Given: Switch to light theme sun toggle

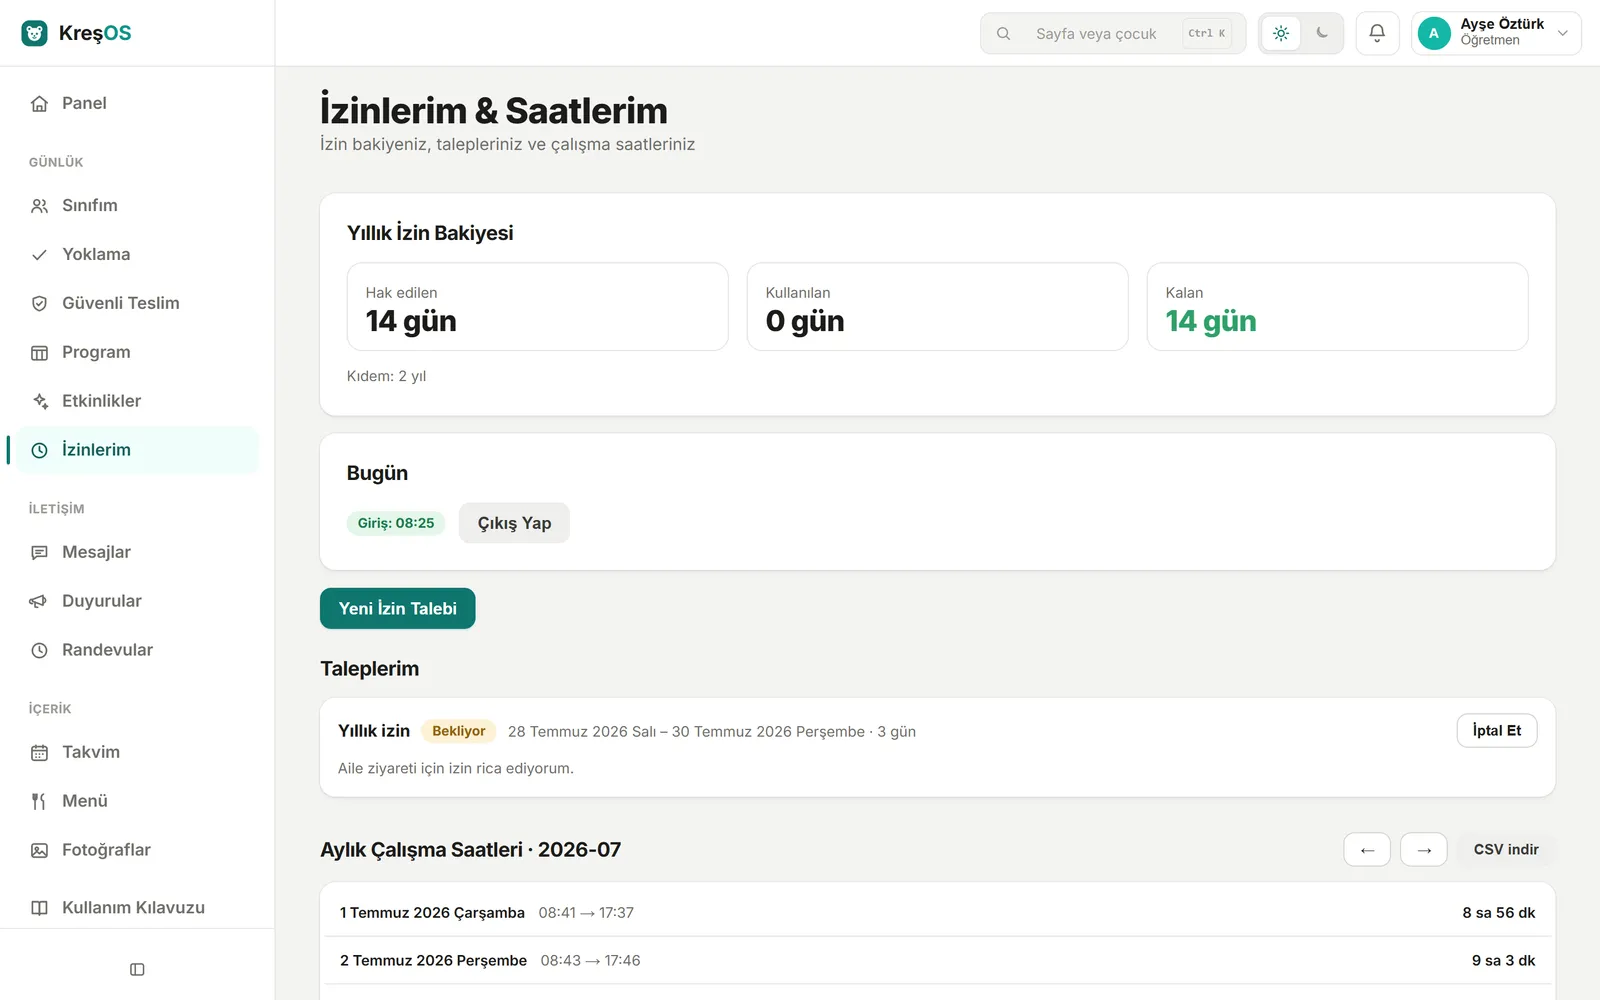Looking at the screenshot, I should pos(1281,33).
